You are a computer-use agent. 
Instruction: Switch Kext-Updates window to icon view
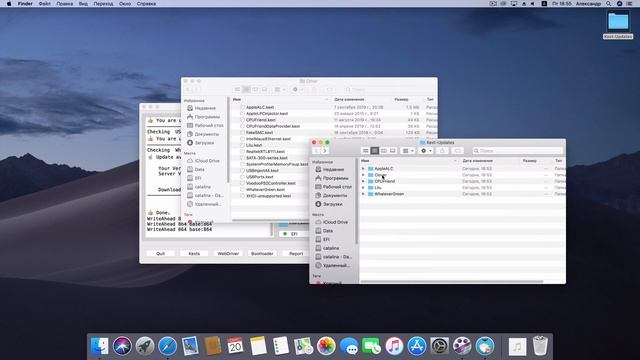(366, 151)
